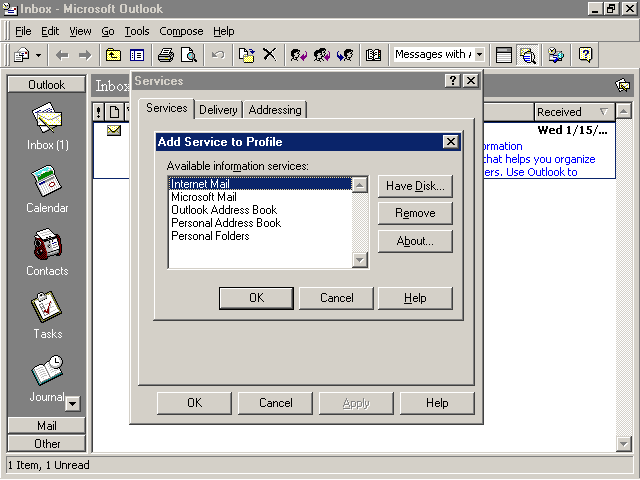Viewport: 640px width, 480px height.
Task: Click the Undo toolbar icon
Action: click(218, 55)
